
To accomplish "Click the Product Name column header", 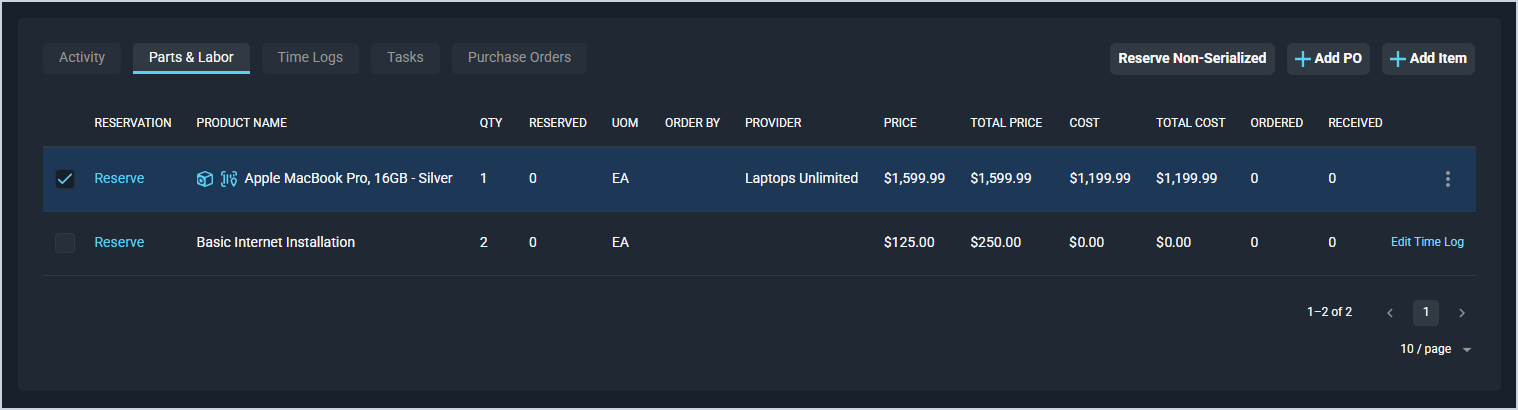I will [x=242, y=123].
